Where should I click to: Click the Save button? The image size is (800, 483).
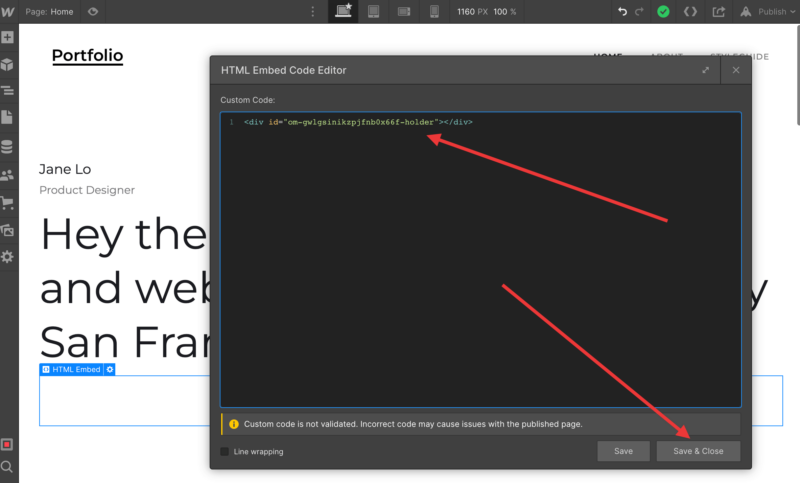(623, 451)
